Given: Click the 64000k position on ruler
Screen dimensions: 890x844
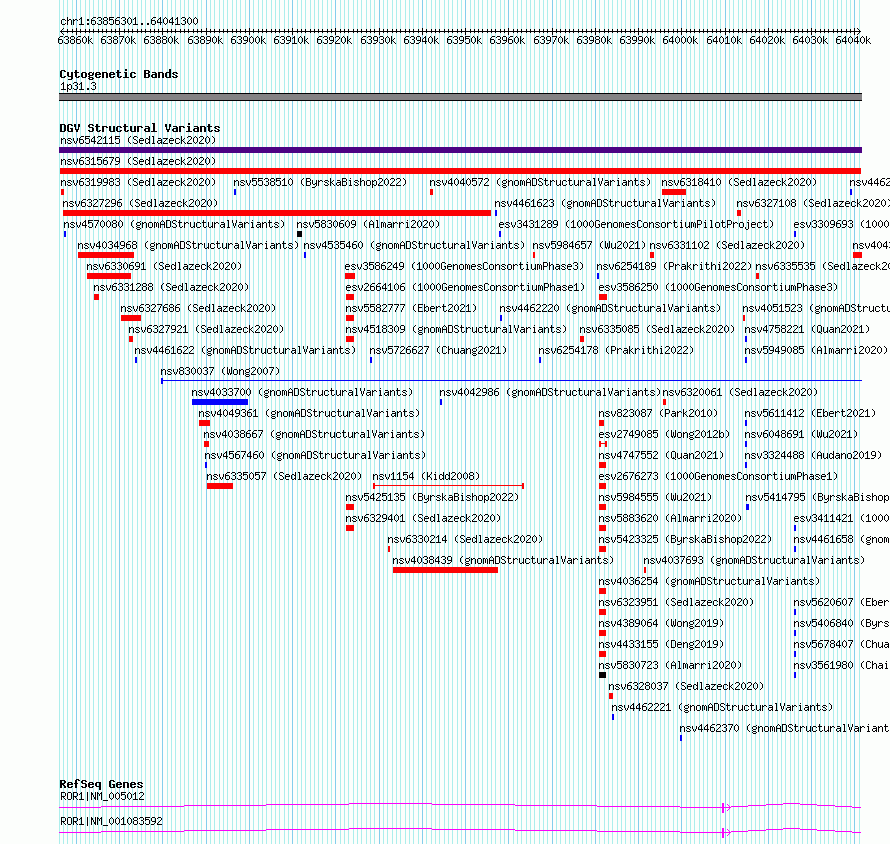Looking at the screenshot, I should coord(680,40).
